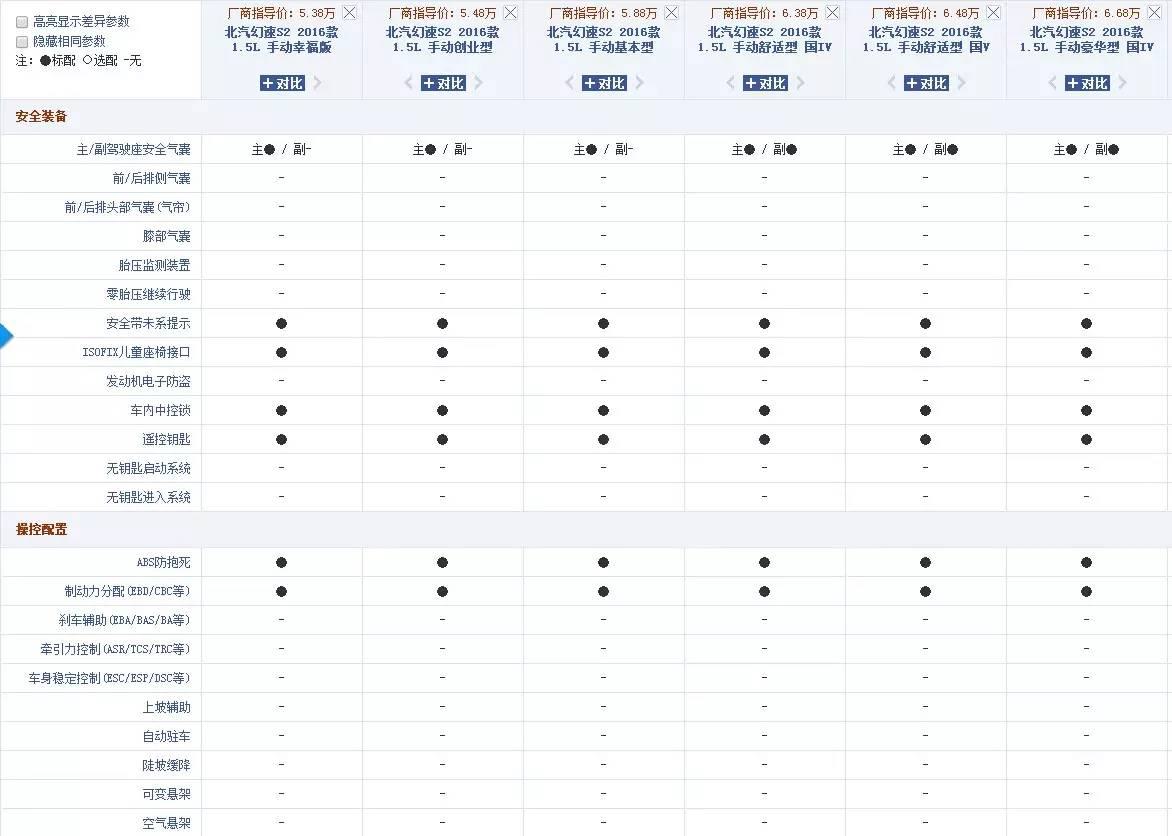1172x836 pixels.
Task: Jump to 安全装备 section header
Action: [x=41, y=117]
